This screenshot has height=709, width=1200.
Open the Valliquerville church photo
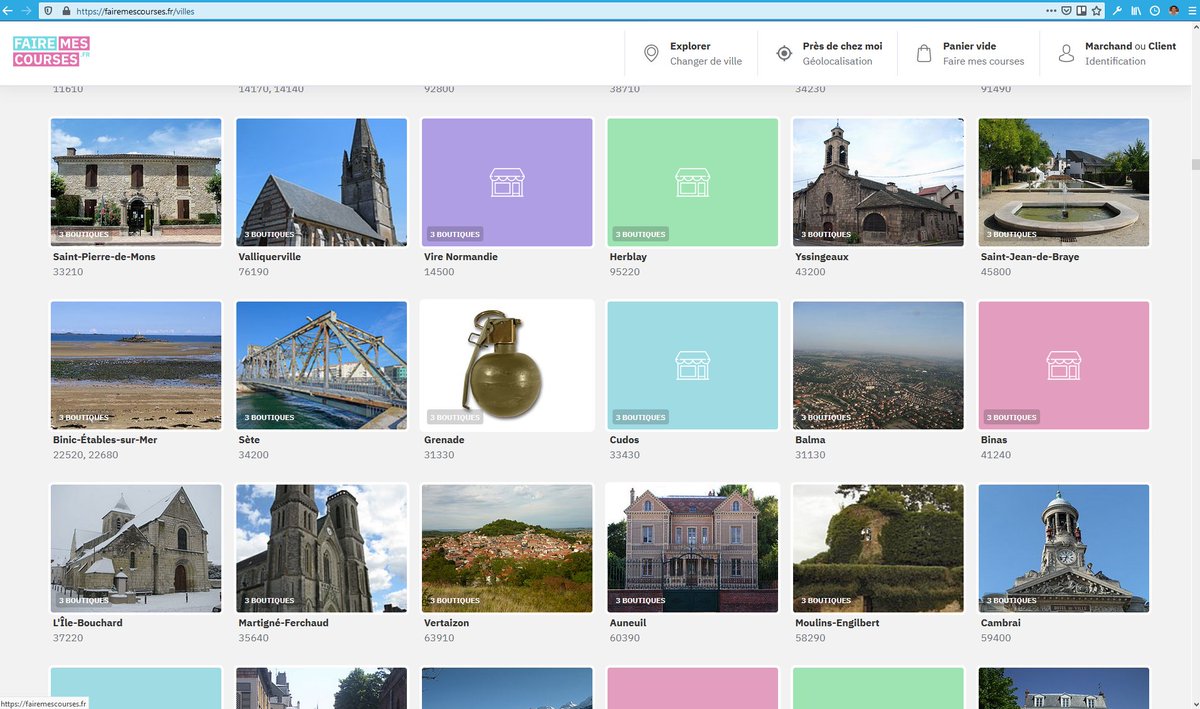[x=322, y=182]
